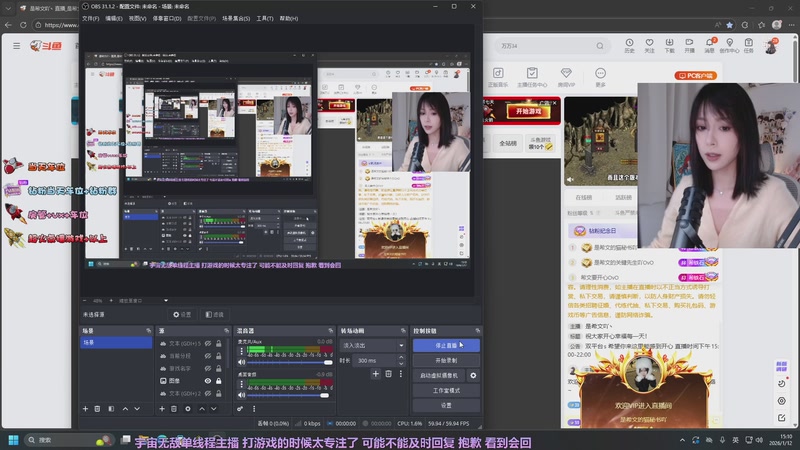800x450 pixels.
Task: Open 历史 history icon on Douyu
Action: point(629,45)
